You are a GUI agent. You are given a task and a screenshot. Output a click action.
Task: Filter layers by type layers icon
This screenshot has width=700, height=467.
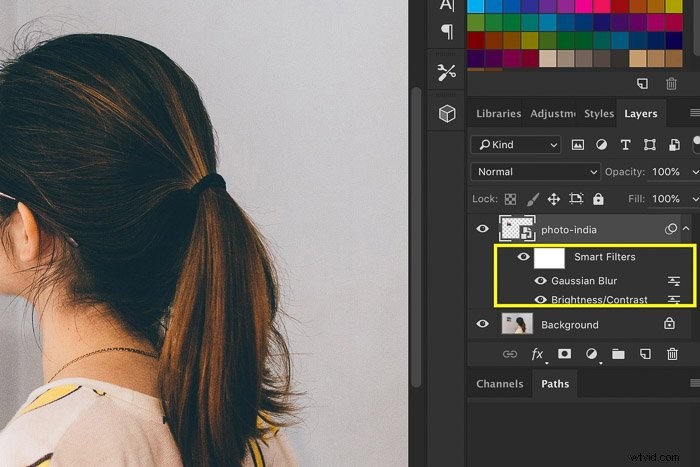625,145
